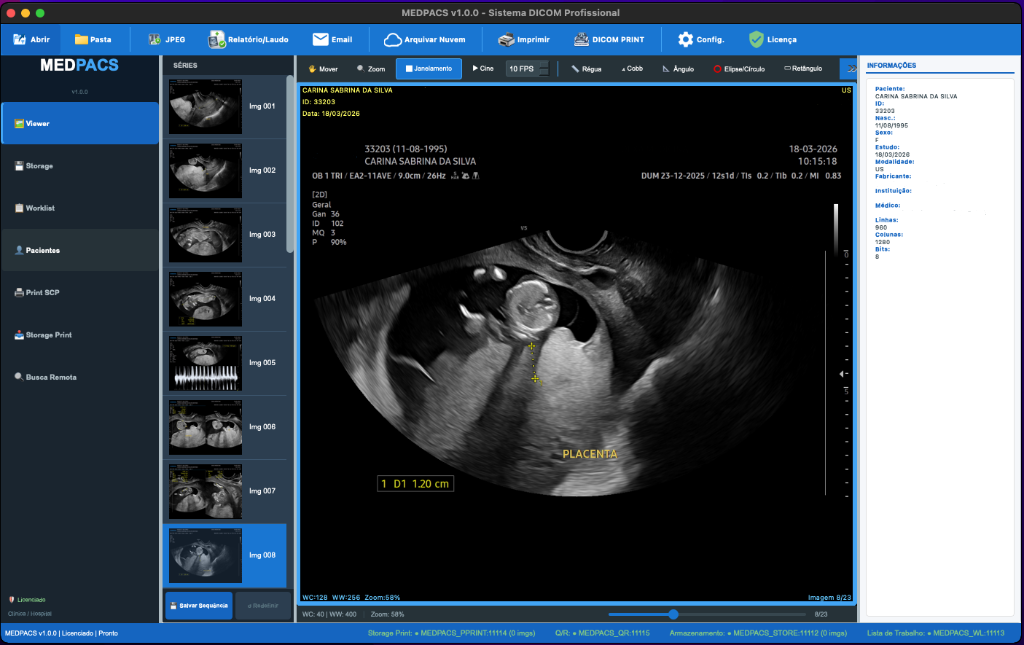
Task: Select the Elipse/Círculo tool
Action: (x=739, y=69)
